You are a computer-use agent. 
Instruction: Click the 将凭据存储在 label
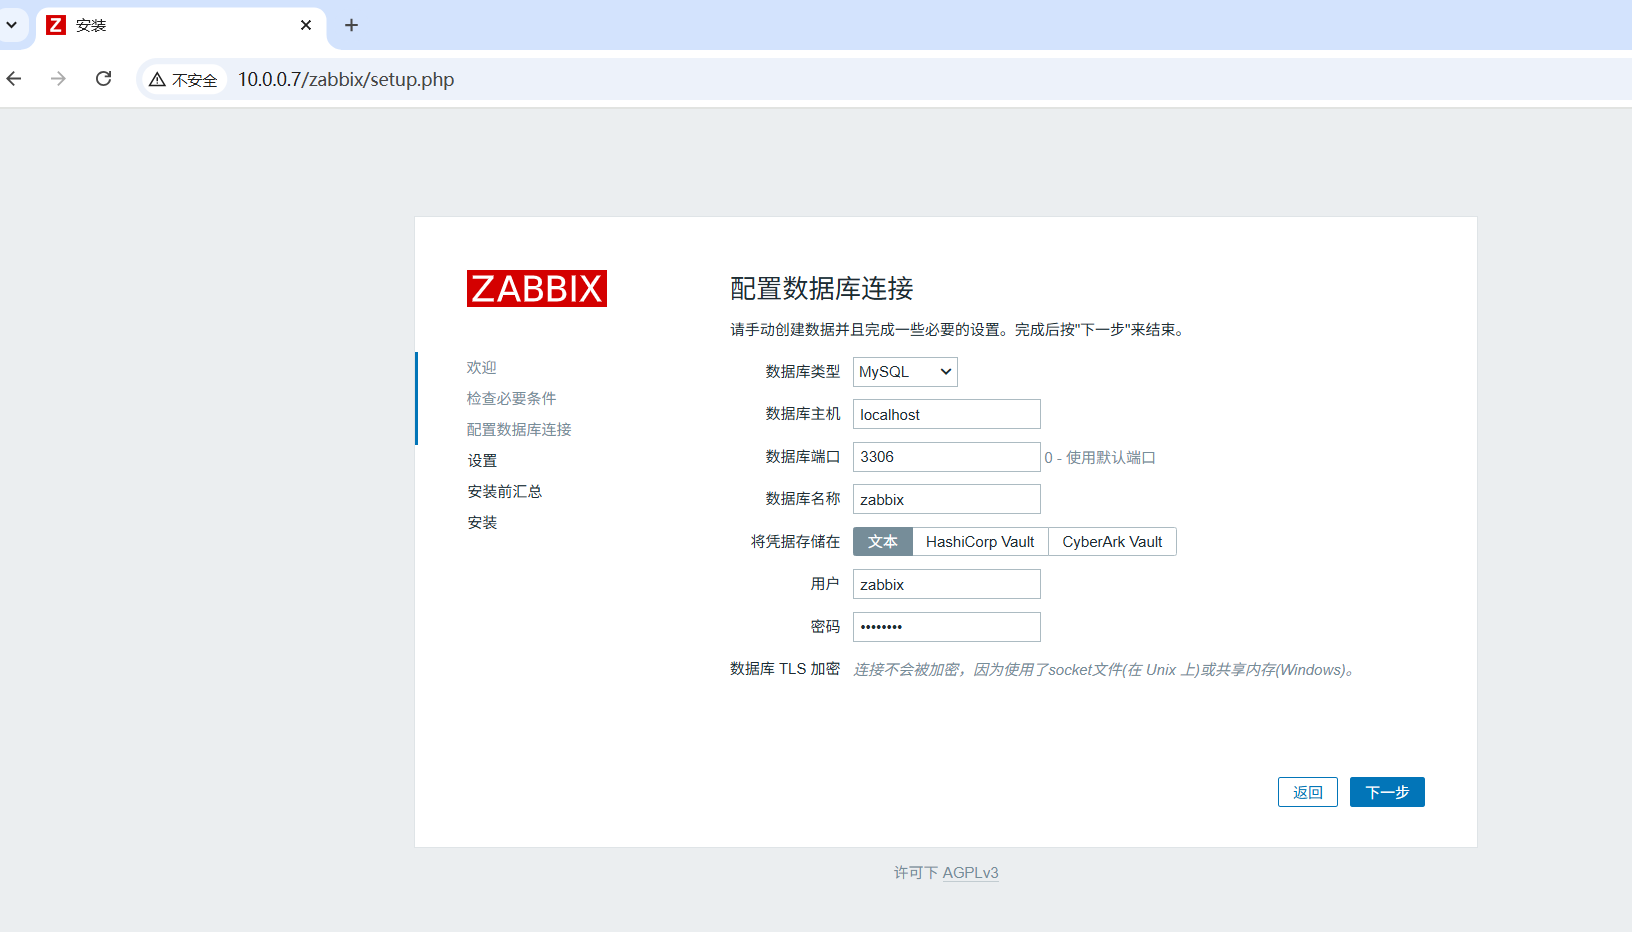(796, 542)
